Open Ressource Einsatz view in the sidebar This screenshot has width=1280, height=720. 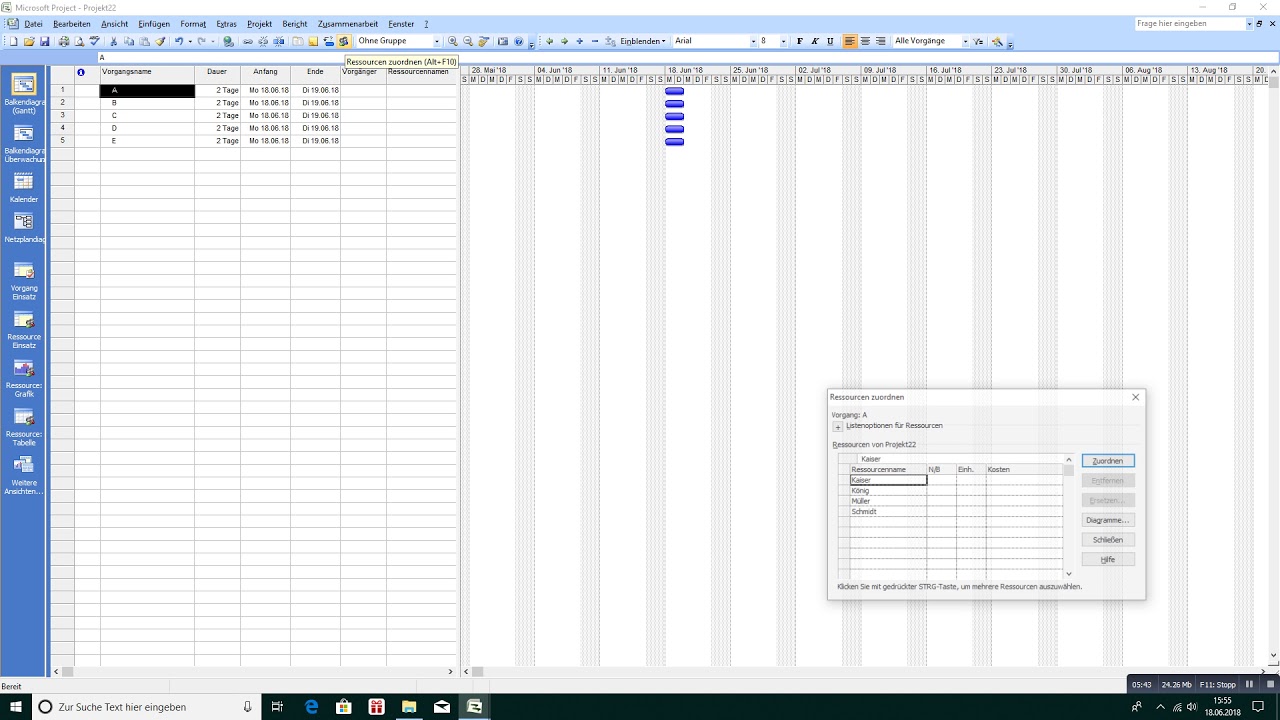click(x=23, y=330)
